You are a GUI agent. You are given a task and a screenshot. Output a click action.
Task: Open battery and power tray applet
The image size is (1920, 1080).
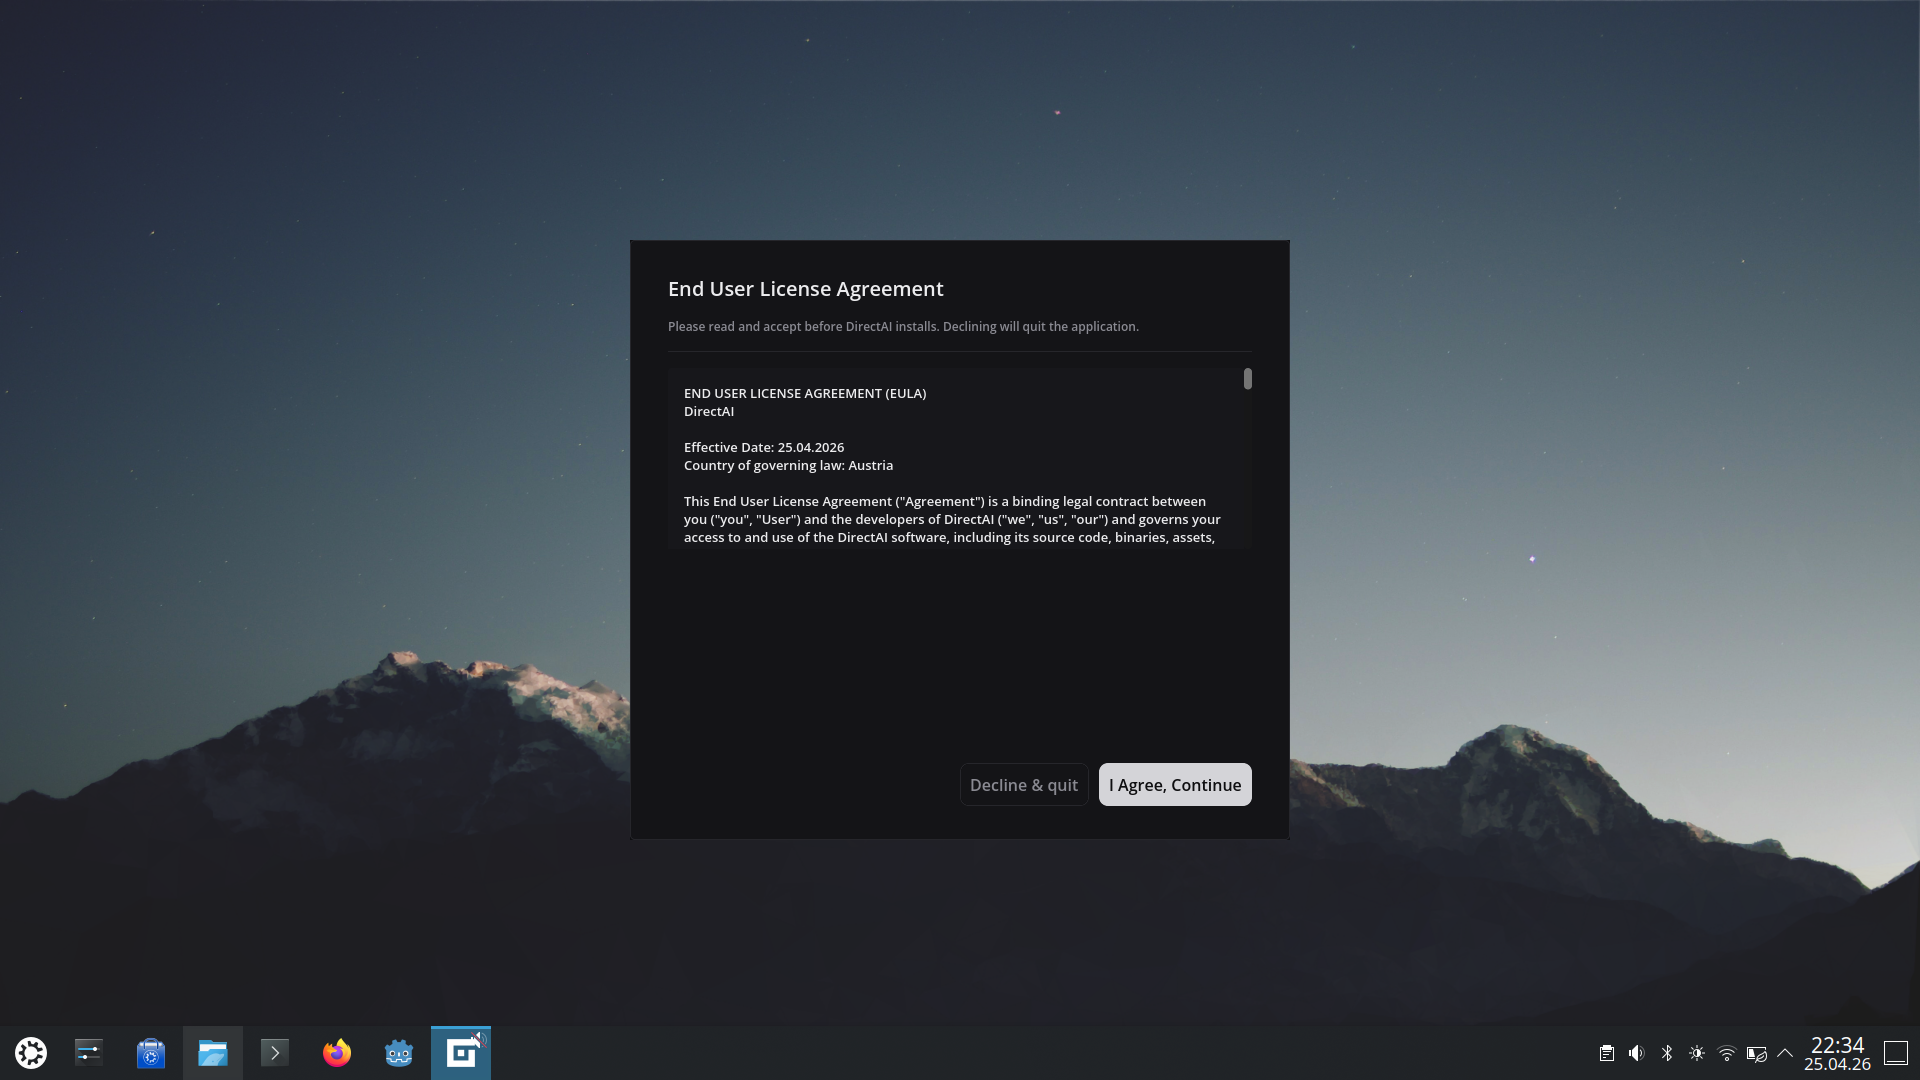[1756, 1053]
